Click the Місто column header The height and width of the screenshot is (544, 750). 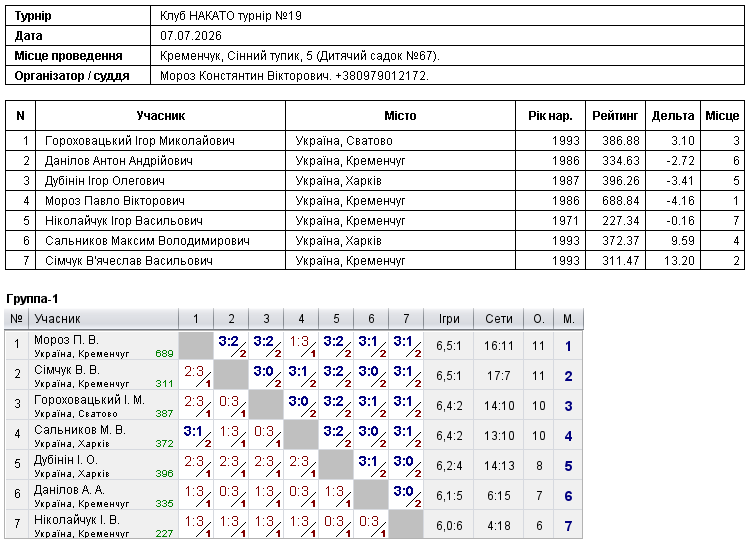400,116
